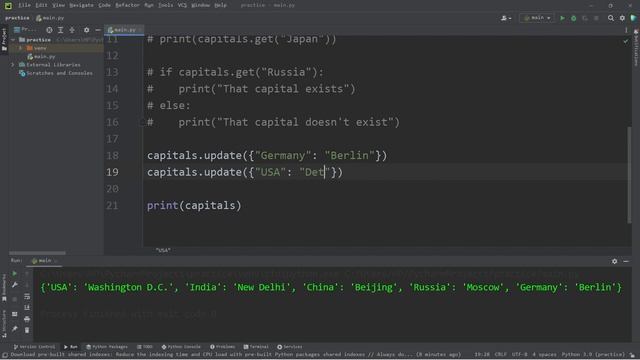Click the Expand All icon in Project panel
Image resolution: width=640 pixels, height=360 pixels.
click(60, 30)
